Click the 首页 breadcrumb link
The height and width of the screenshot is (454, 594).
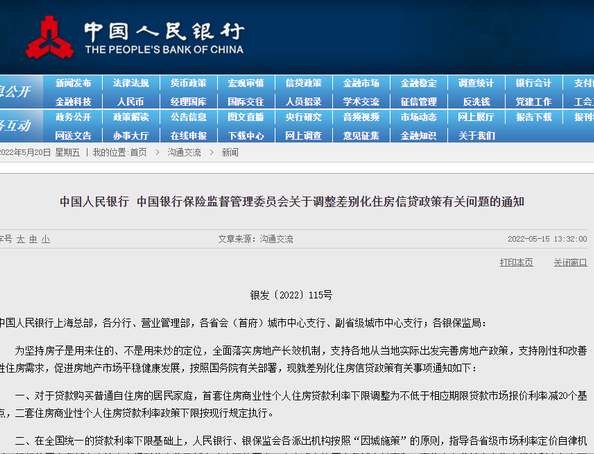click(139, 152)
